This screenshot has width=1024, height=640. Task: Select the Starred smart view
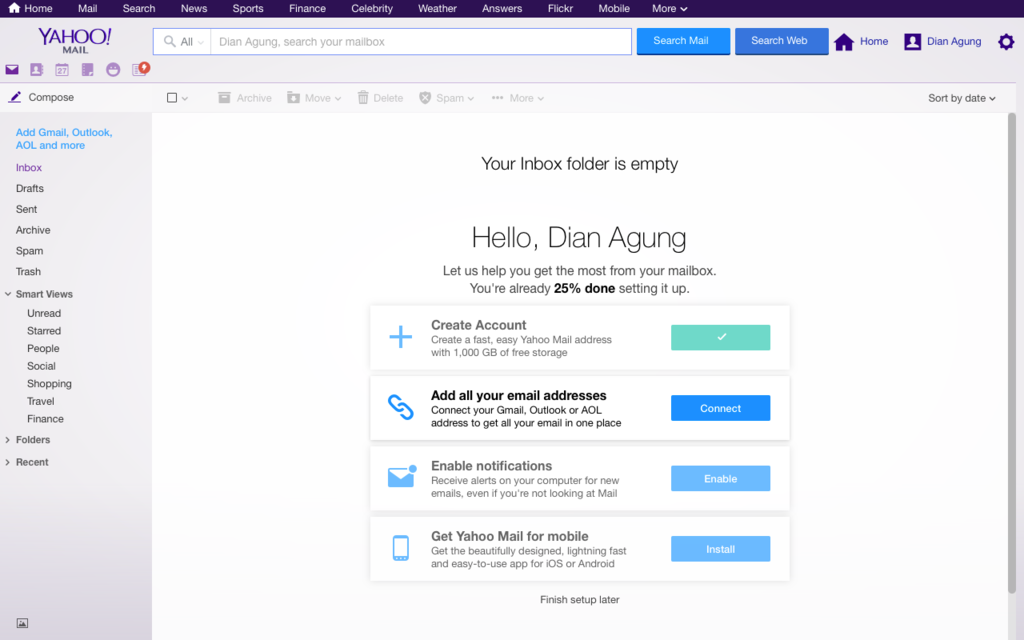click(x=44, y=331)
